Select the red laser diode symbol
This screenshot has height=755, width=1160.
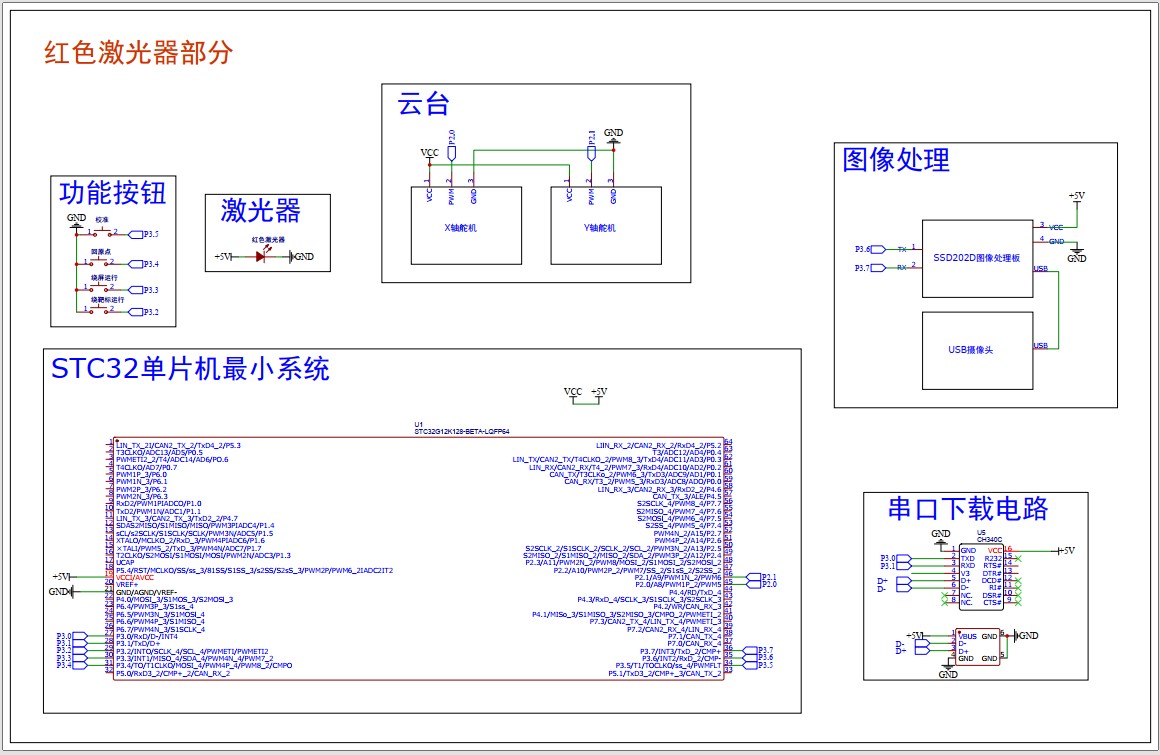(262, 256)
